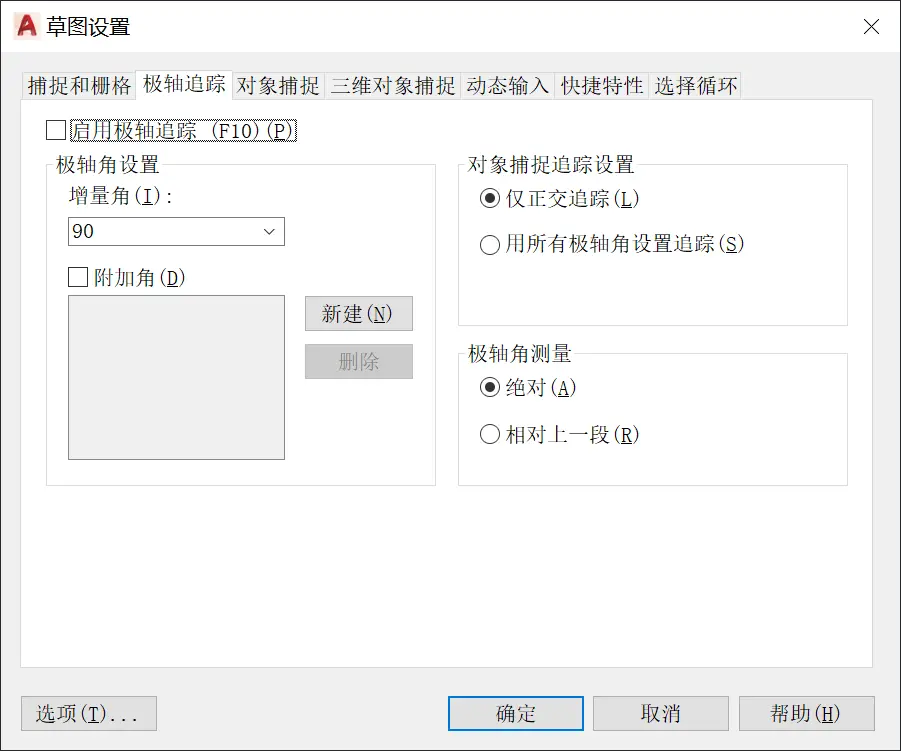Viewport: 901px width, 751px height.
Task: Click the 选项(T)... button
Action: pos(88,714)
